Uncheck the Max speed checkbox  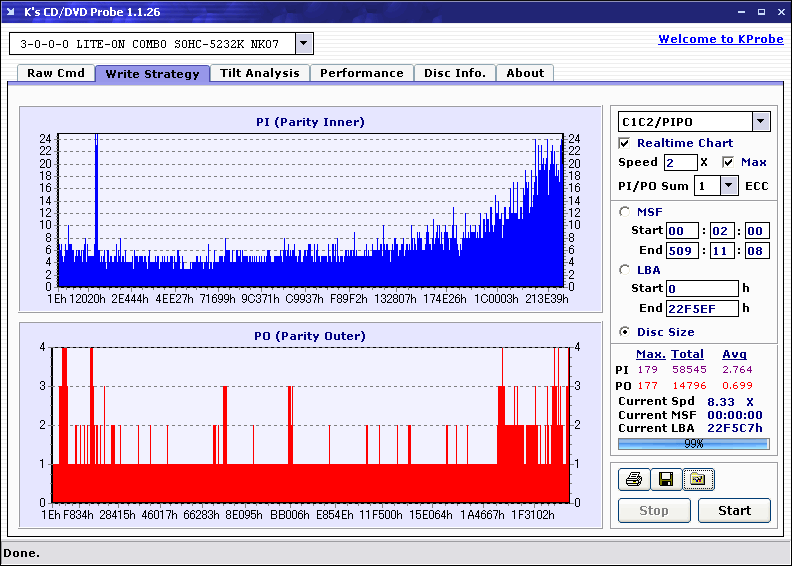[x=728, y=162]
